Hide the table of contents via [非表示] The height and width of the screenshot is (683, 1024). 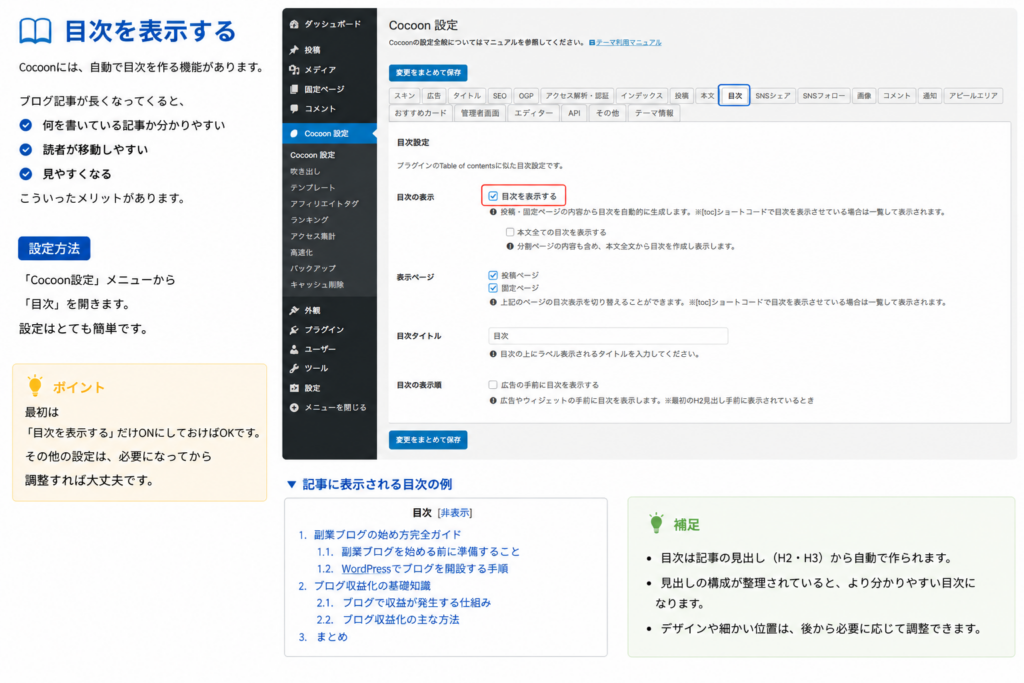click(x=455, y=513)
